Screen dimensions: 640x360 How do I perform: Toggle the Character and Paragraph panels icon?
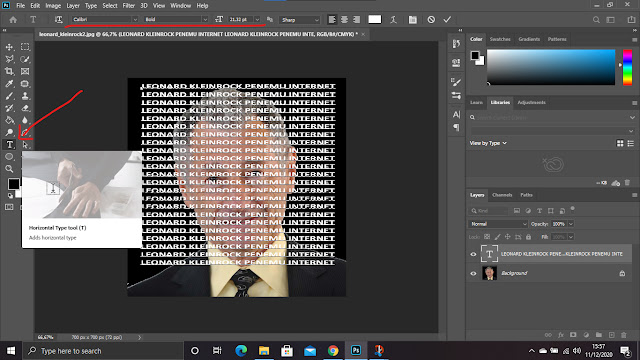pyautogui.click(x=413, y=20)
